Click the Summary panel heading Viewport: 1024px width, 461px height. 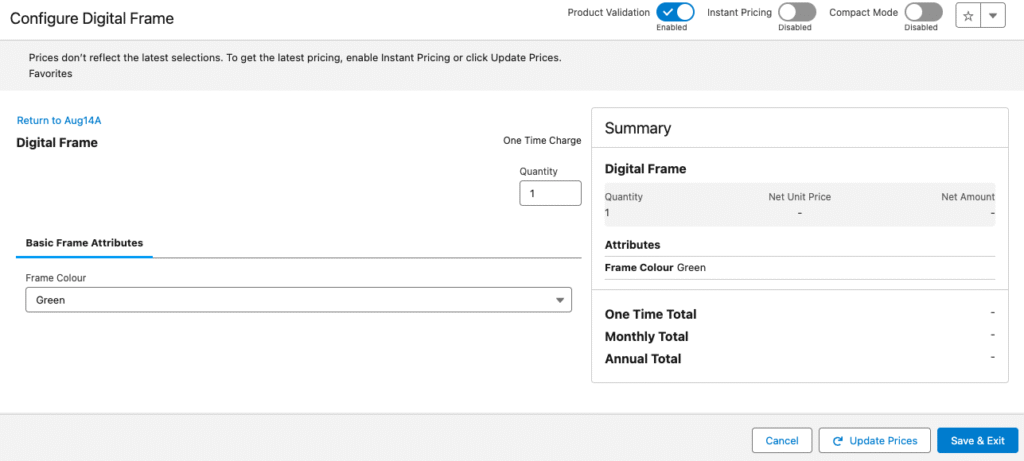[638, 128]
